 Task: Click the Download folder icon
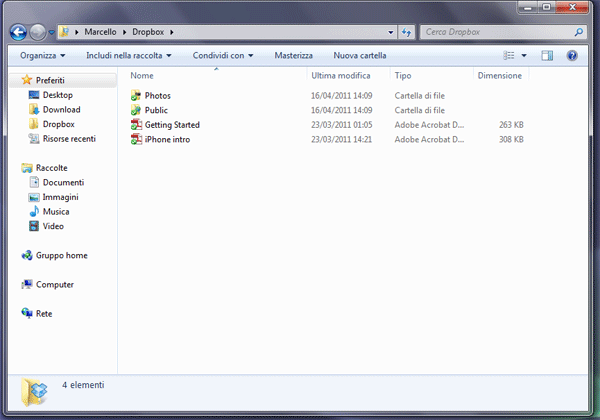pyautogui.click(x=34, y=109)
